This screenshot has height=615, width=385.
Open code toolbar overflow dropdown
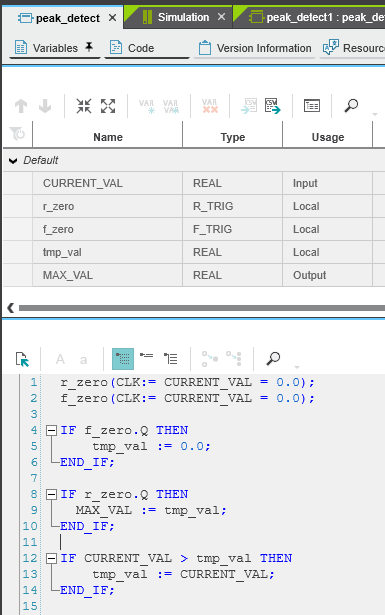[297, 367]
